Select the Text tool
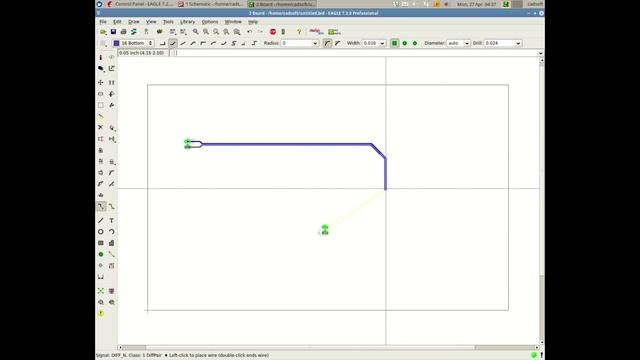 click(x=111, y=220)
